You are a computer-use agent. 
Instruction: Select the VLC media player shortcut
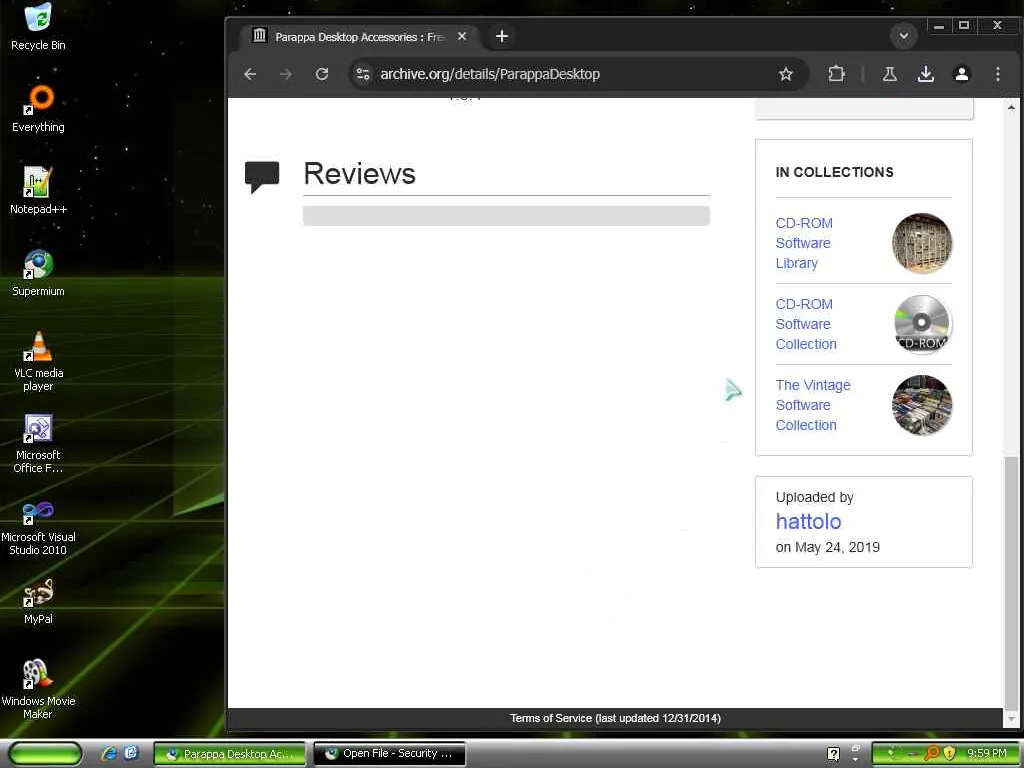38,361
